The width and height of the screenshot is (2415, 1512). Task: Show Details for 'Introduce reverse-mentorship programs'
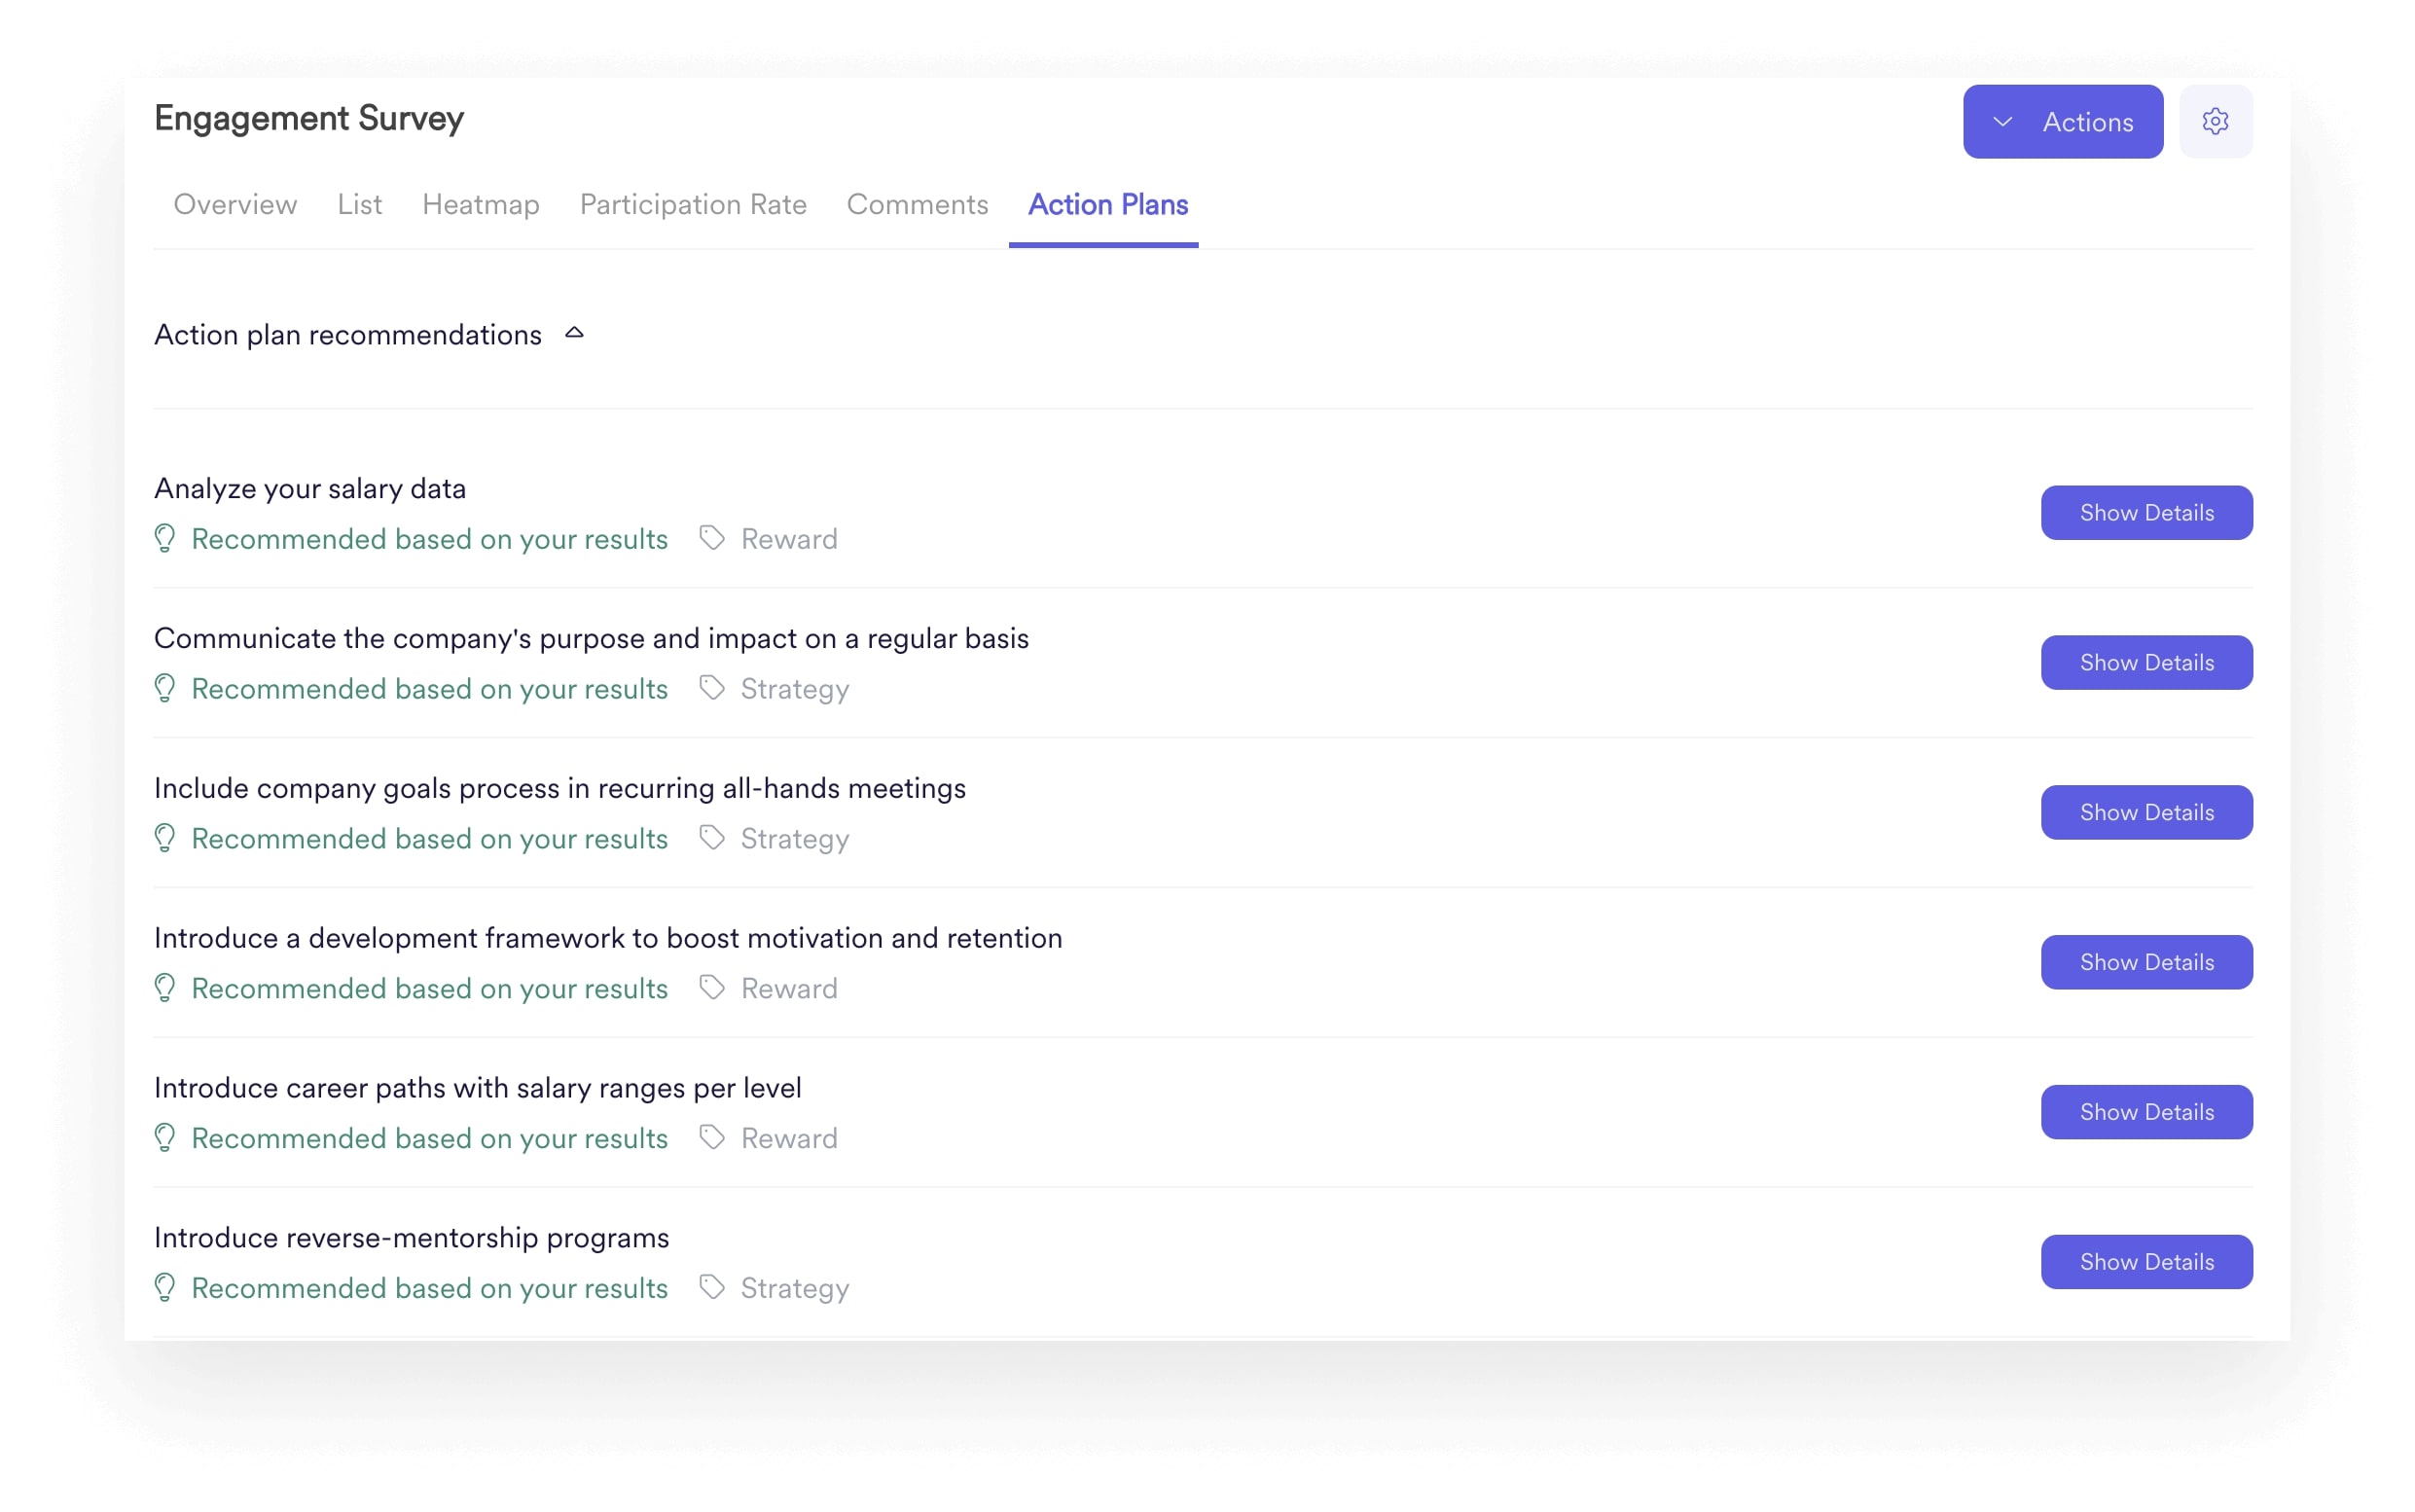tap(2146, 1261)
